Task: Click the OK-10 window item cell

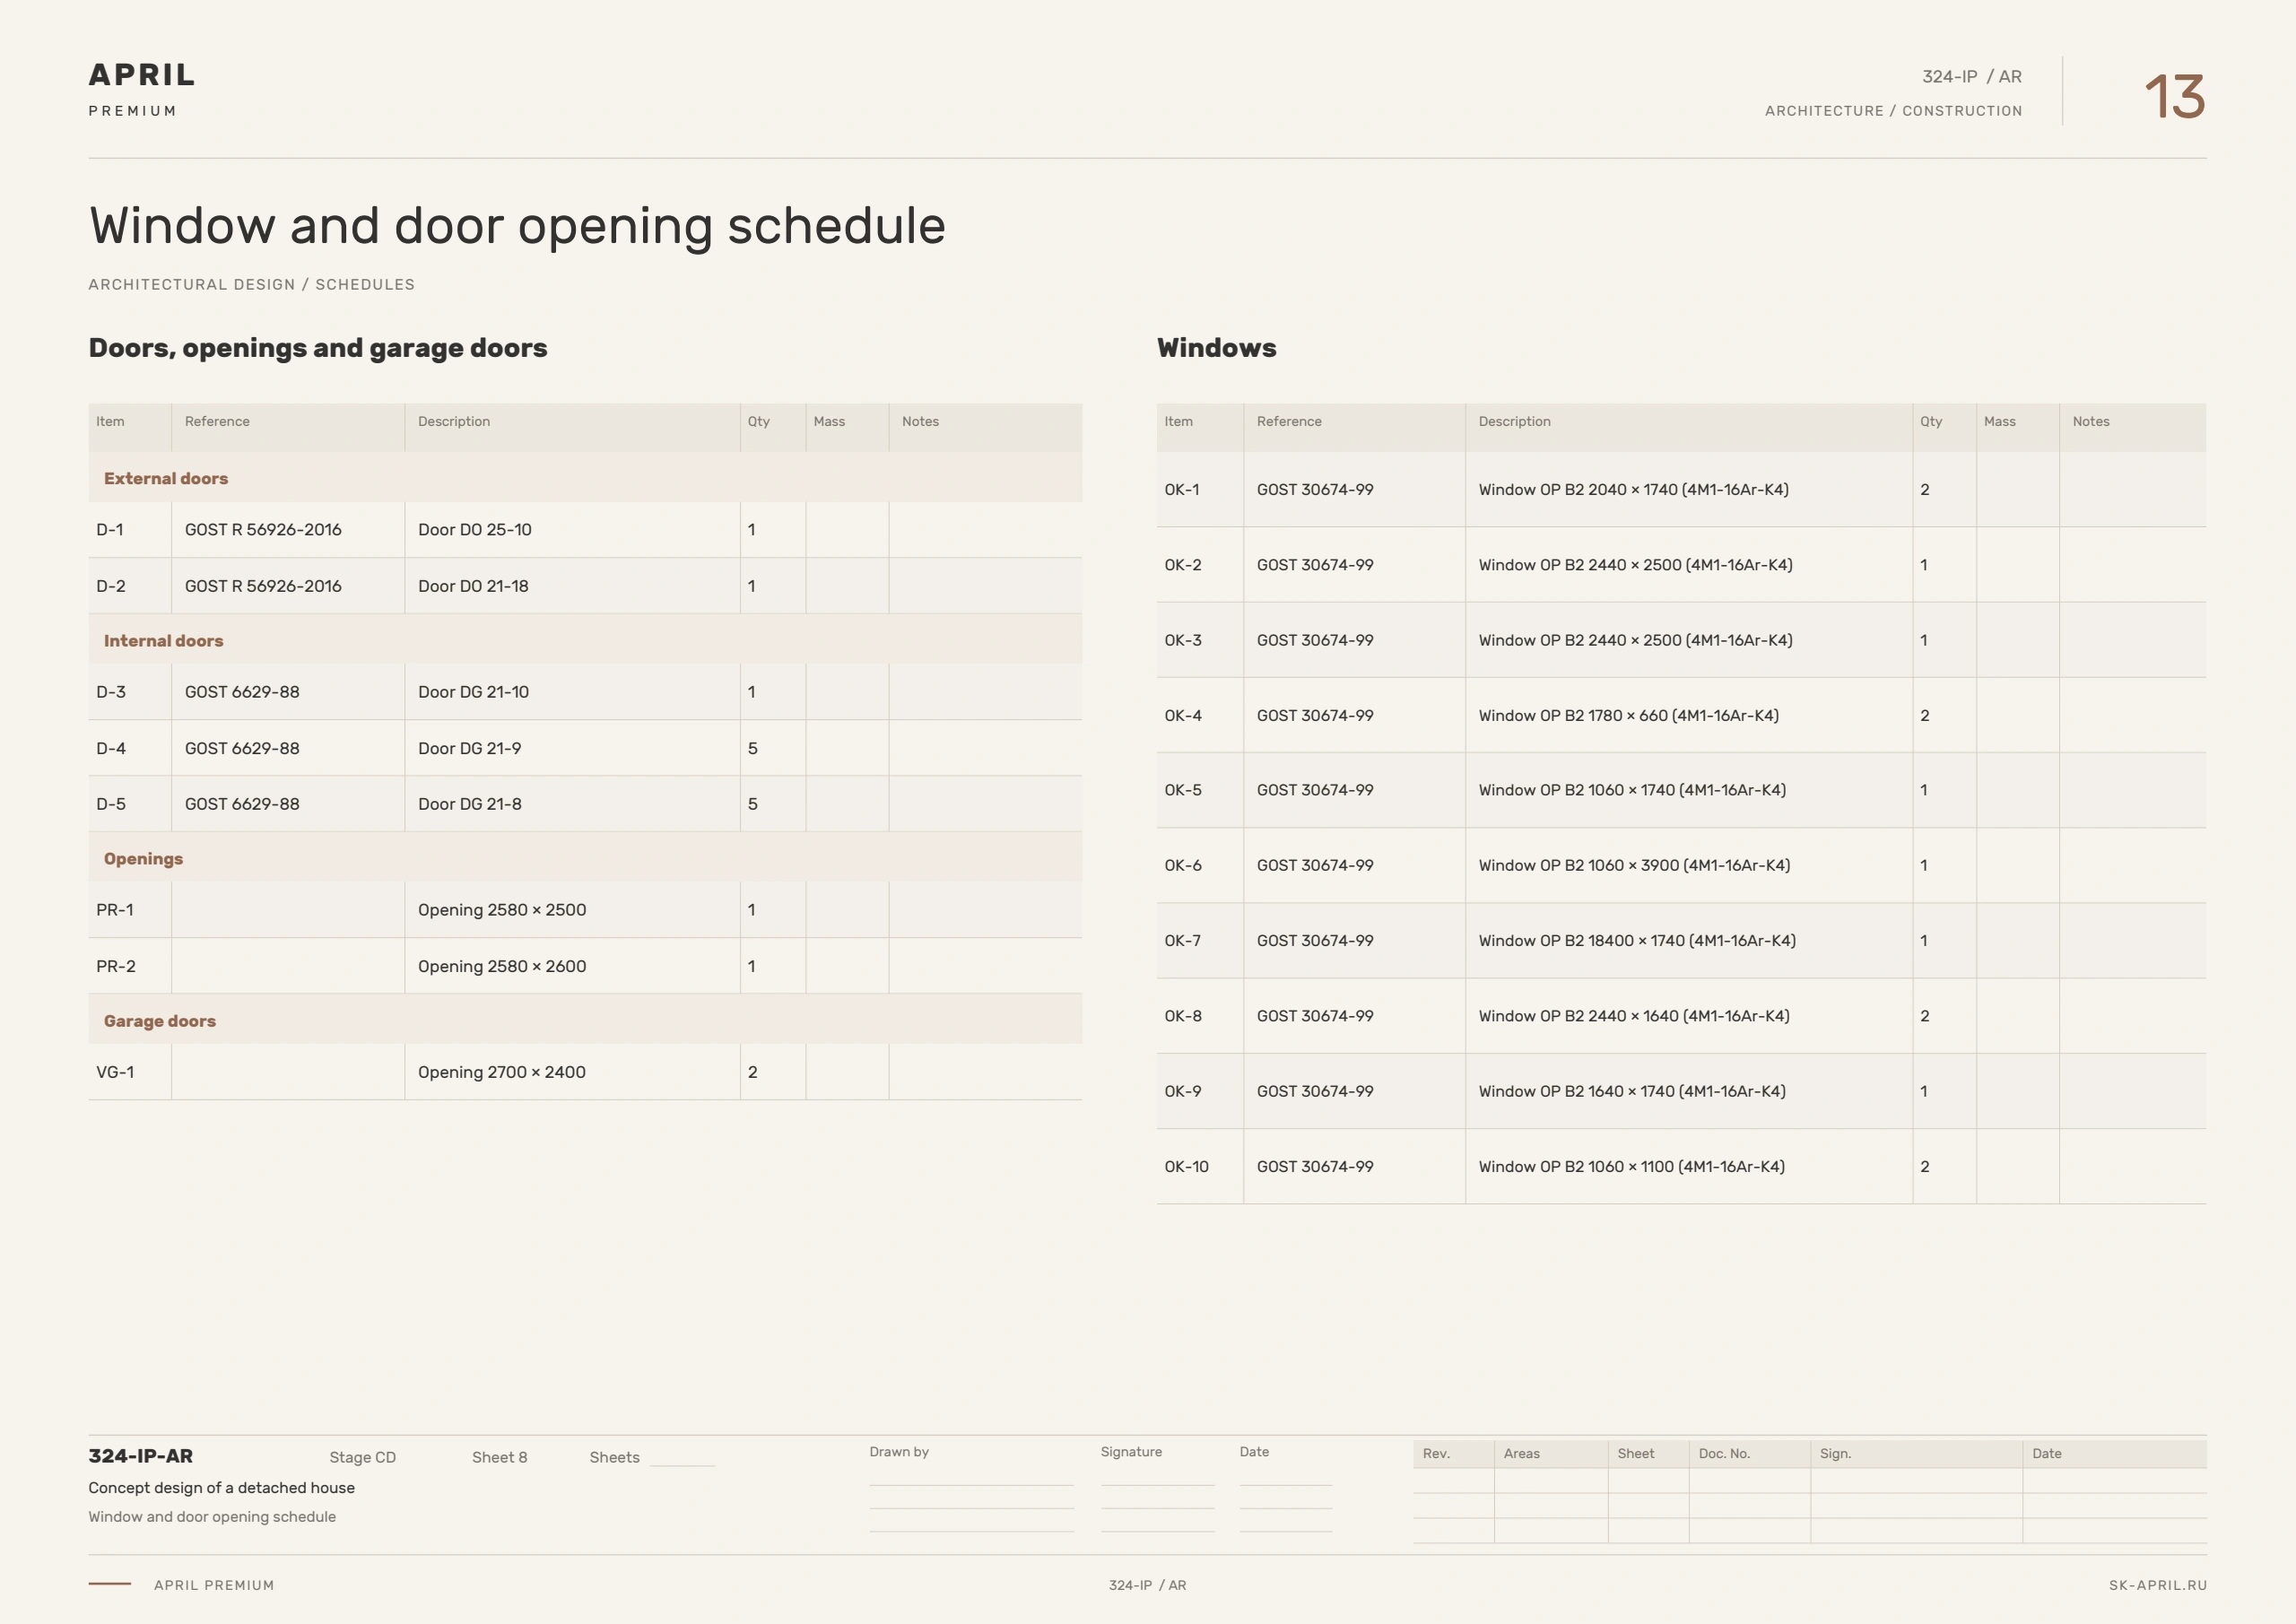Action: [x=1200, y=1166]
